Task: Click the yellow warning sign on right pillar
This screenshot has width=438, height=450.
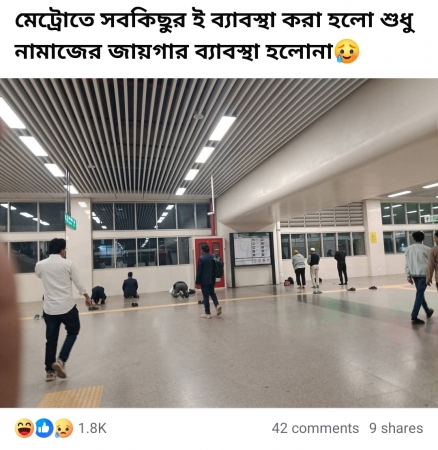Action: pos(373,237)
